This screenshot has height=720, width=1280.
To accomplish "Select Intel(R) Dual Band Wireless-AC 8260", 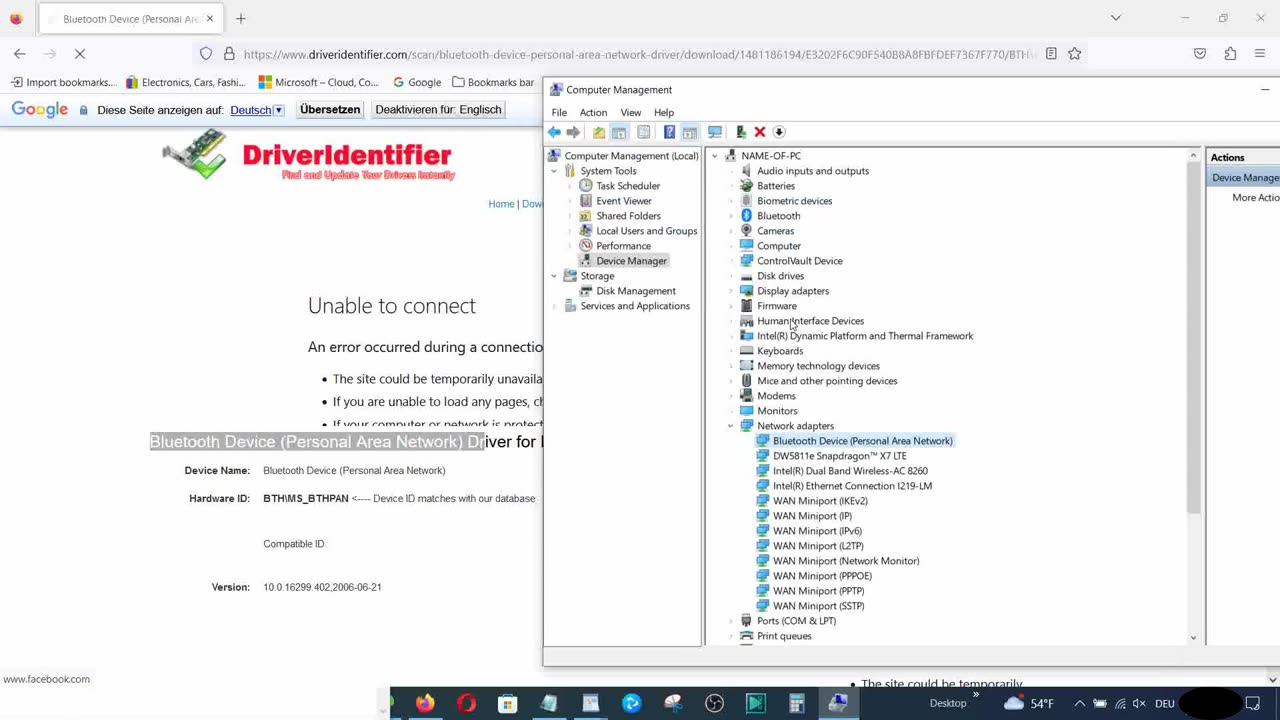I will [850, 471].
